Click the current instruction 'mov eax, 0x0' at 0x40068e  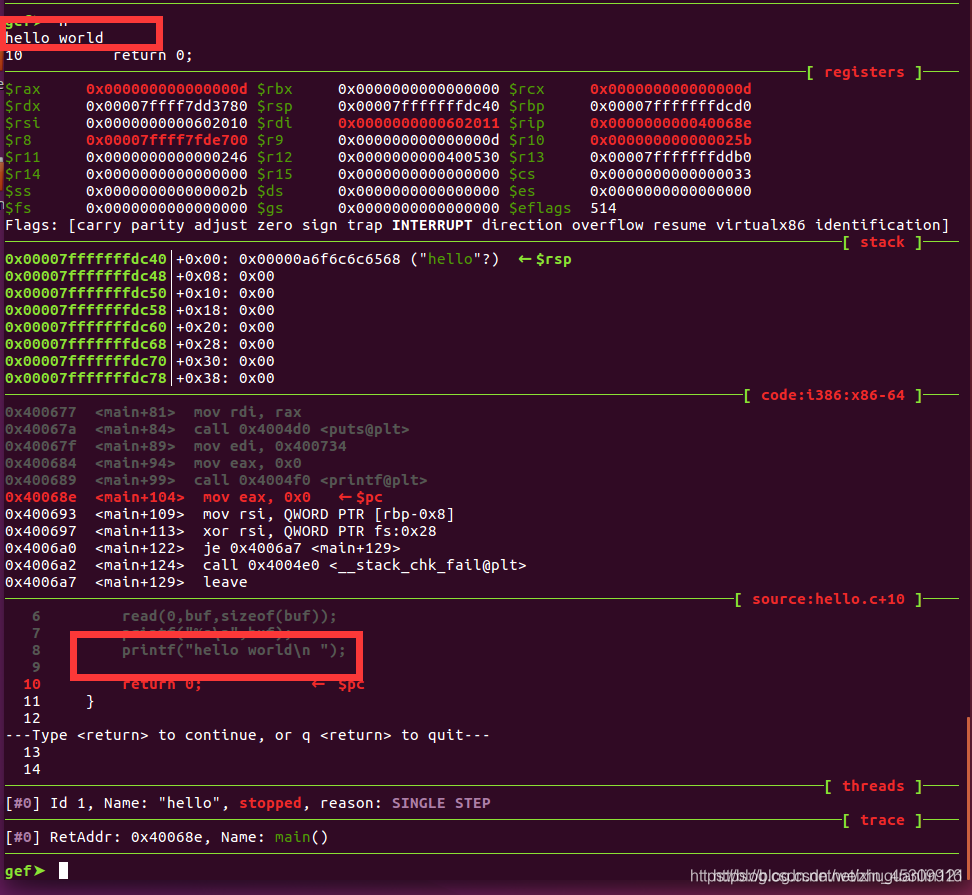point(257,497)
